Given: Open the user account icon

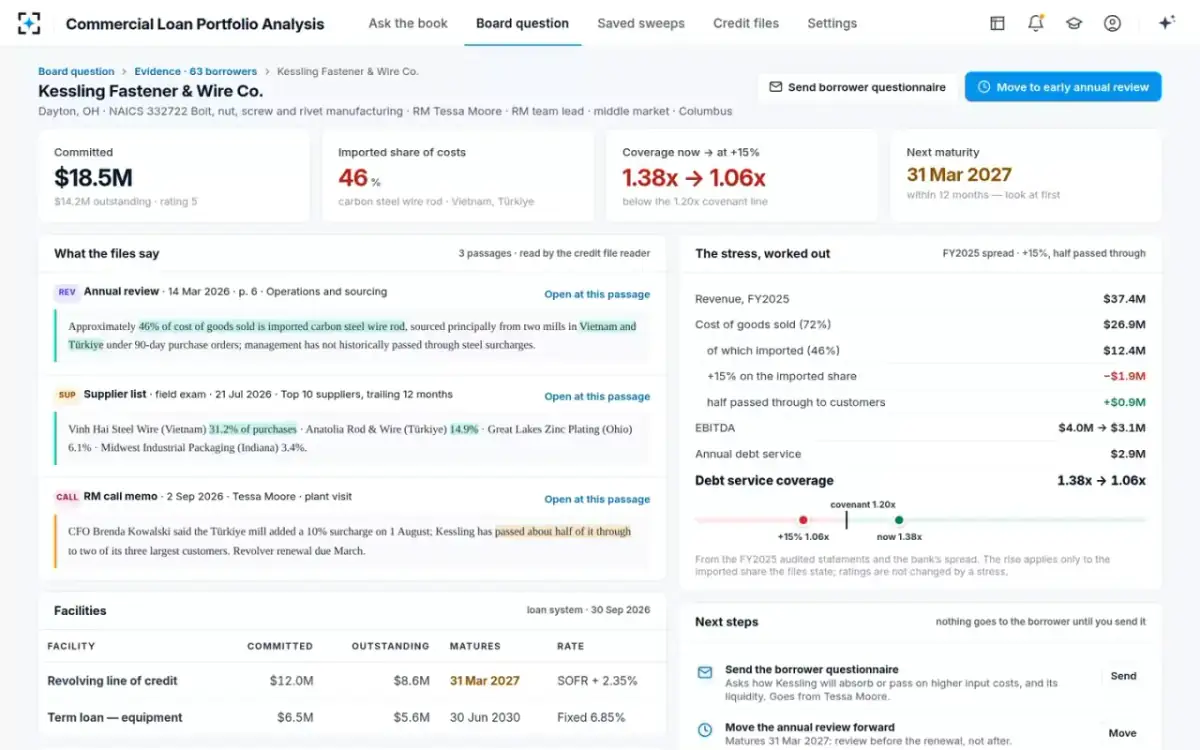Looking at the screenshot, I should (1112, 23).
